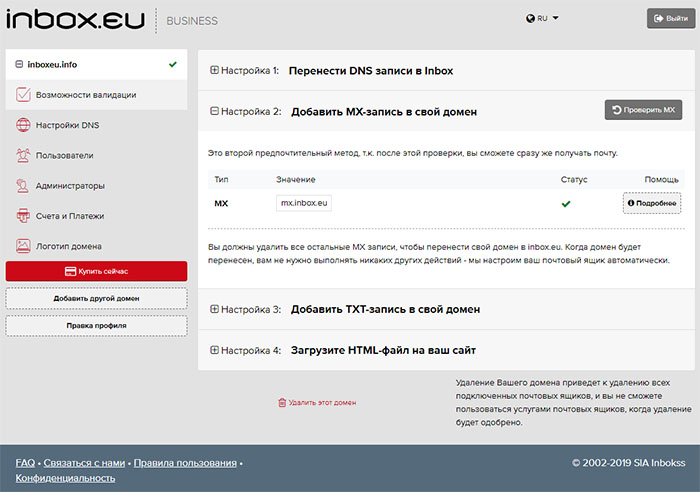The width and height of the screenshot is (700, 492).
Task: Click Добавить другой домен button
Action: (96, 298)
